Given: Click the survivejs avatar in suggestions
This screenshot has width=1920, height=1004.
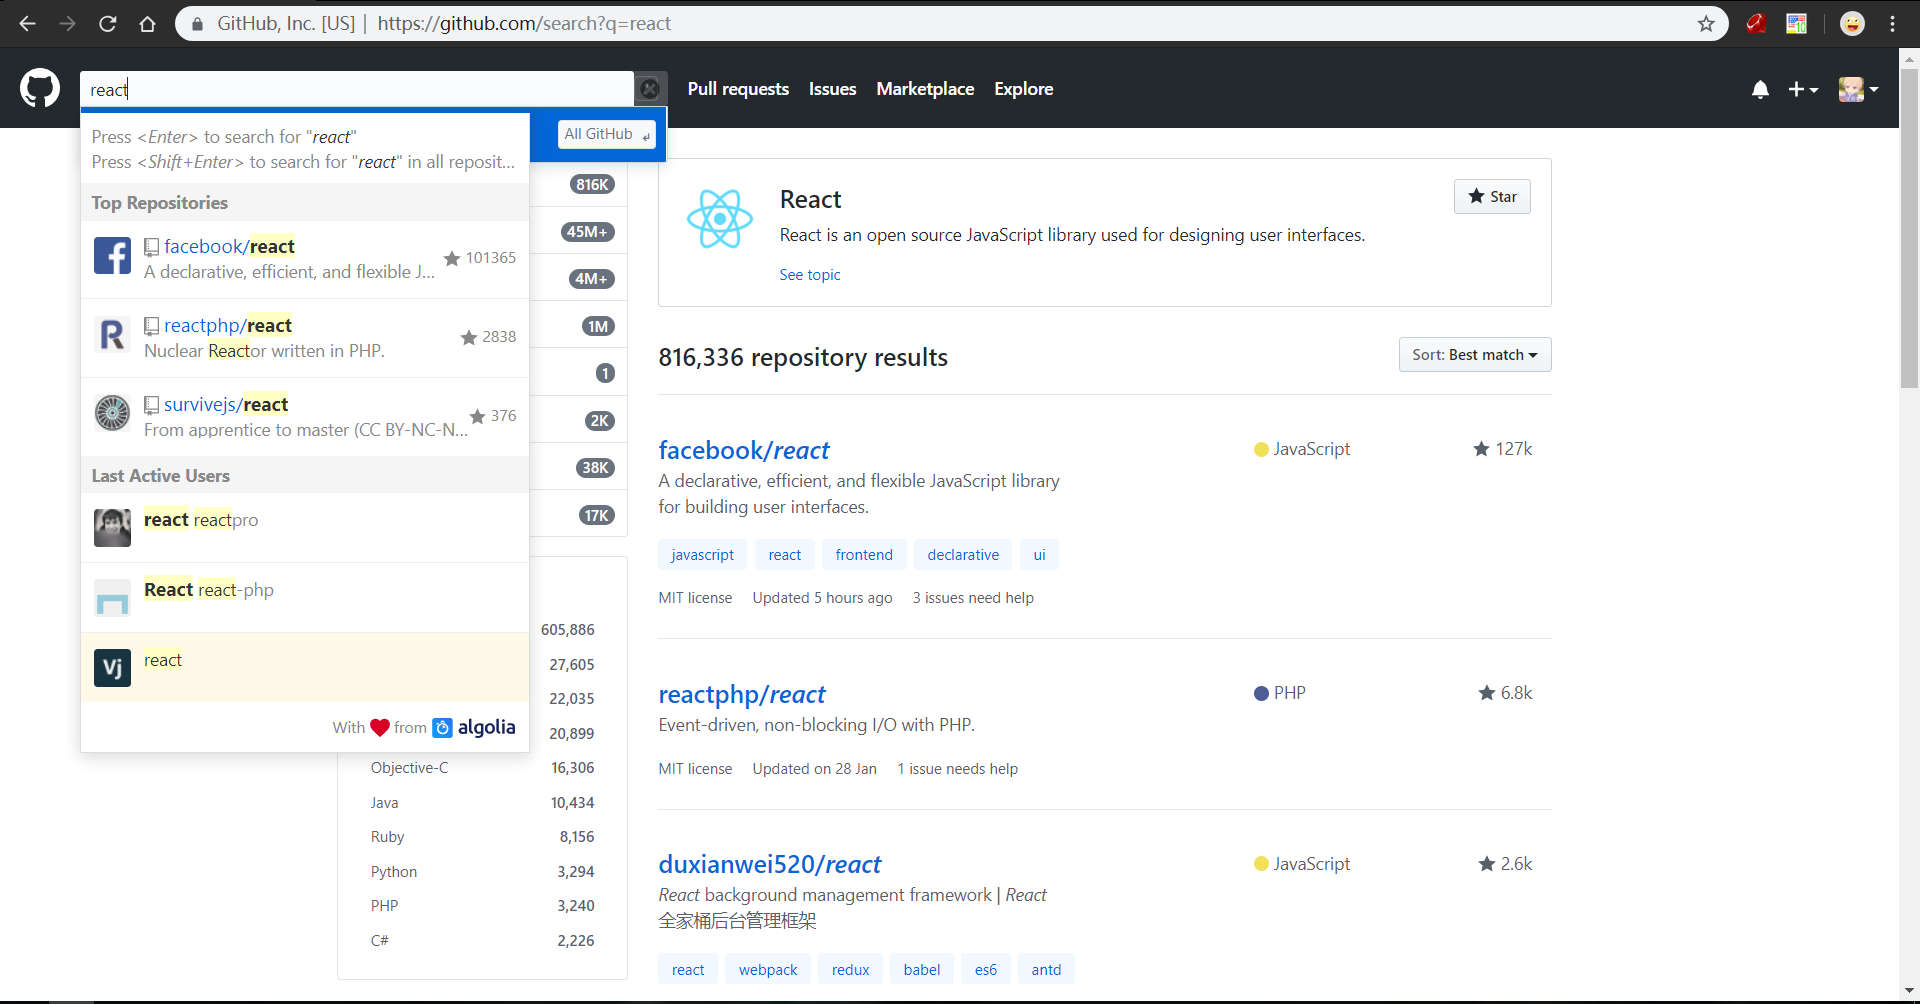Looking at the screenshot, I should (x=112, y=413).
